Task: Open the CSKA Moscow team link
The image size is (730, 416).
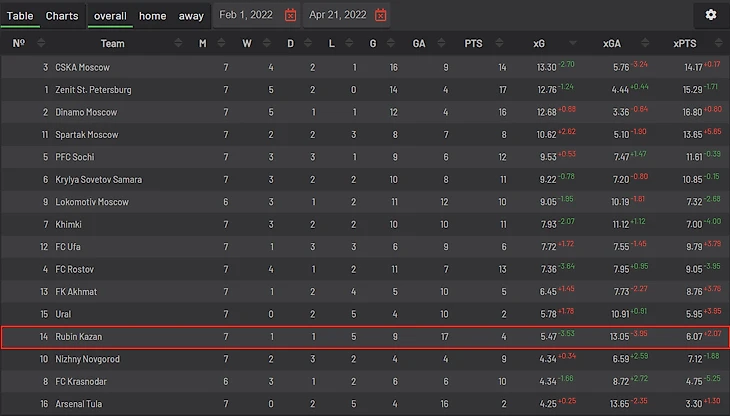Action: pos(82,67)
